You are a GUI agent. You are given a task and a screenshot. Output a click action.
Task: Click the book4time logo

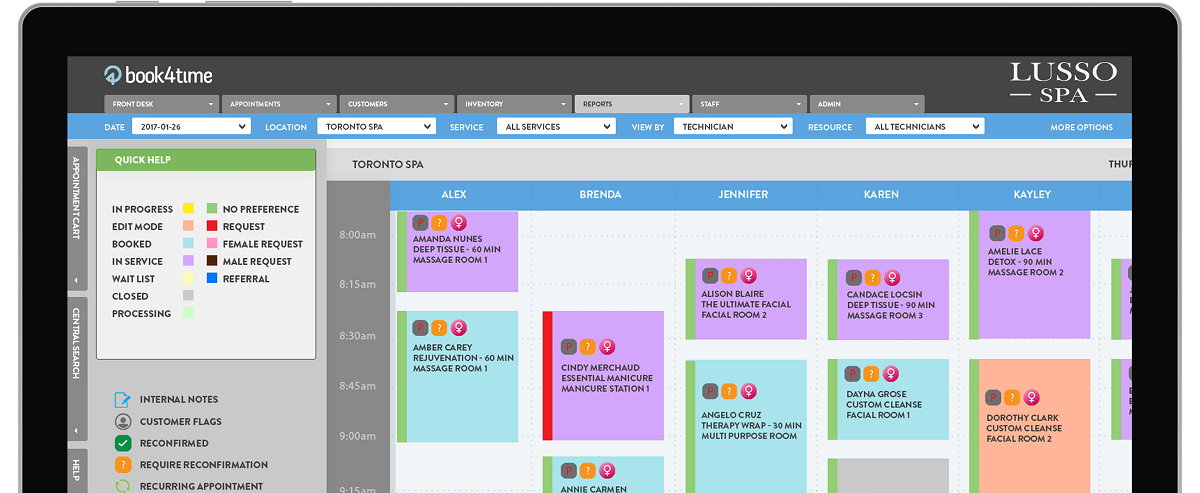pyautogui.click(x=158, y=75)
